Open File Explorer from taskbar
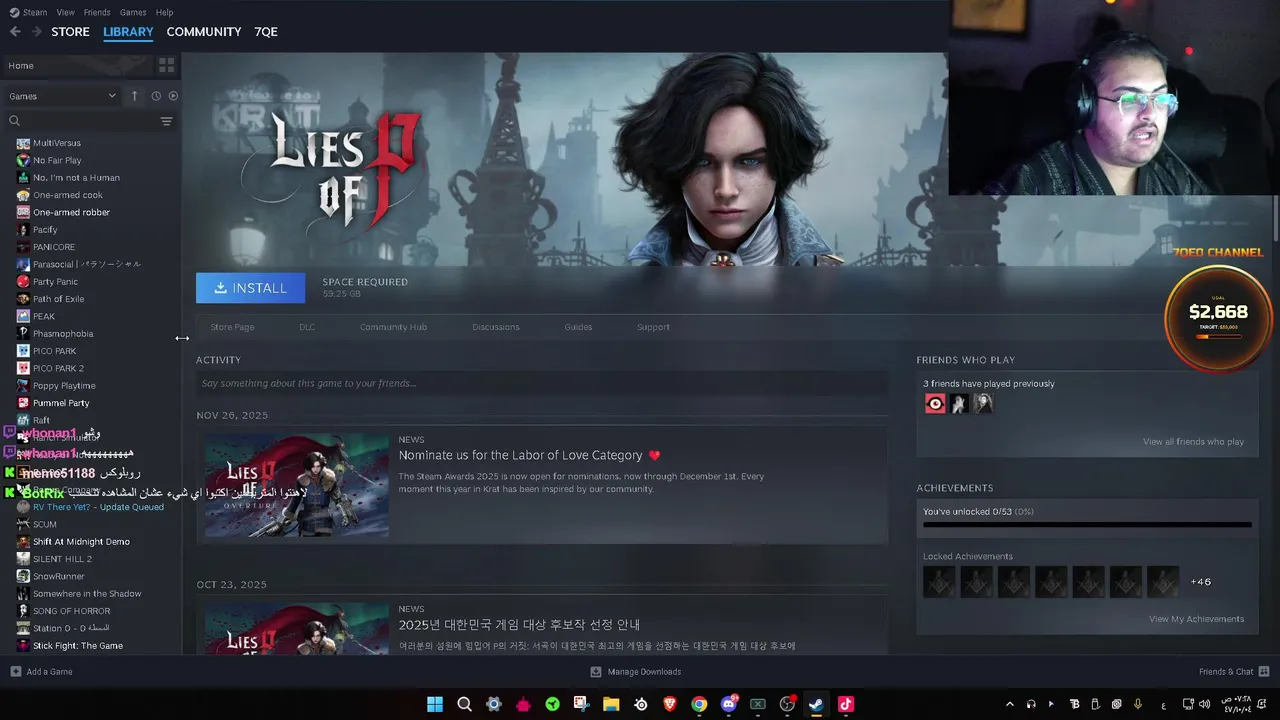Viewport: 1280px width, 720px height. coord(611,704)
